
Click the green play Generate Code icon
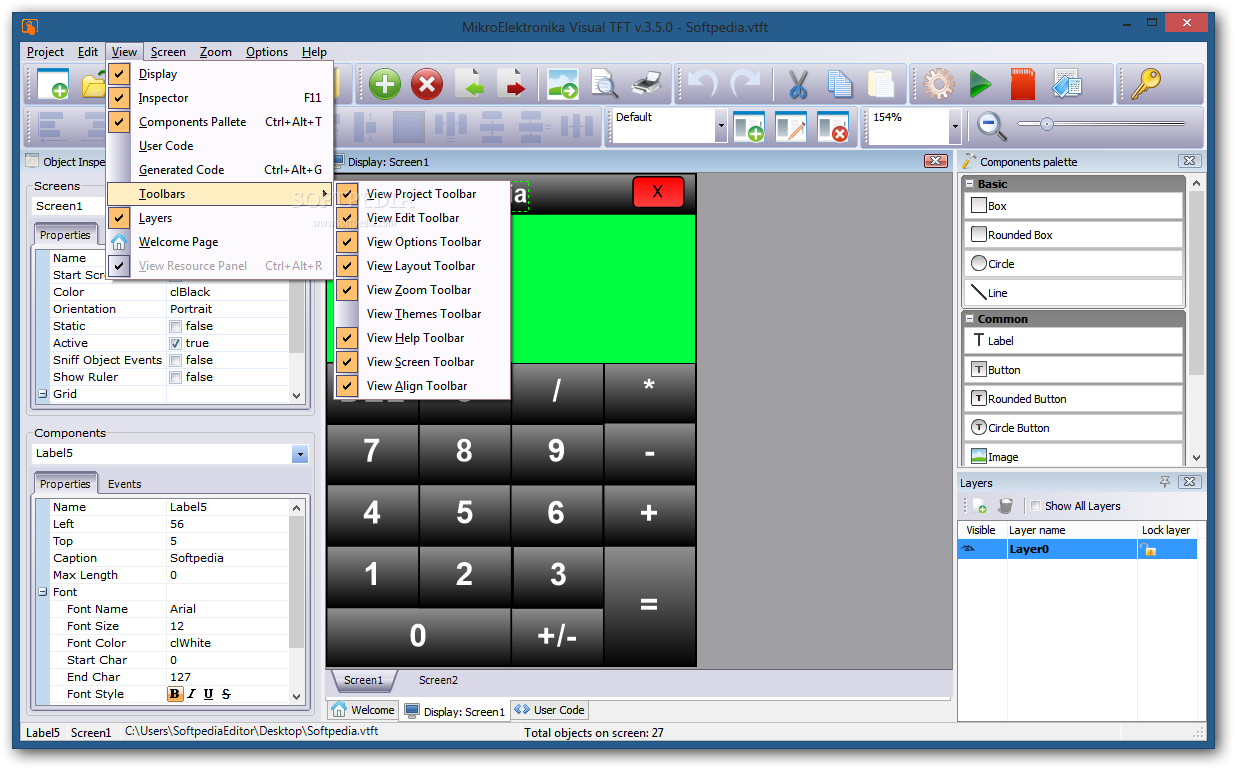click(980, 84)
